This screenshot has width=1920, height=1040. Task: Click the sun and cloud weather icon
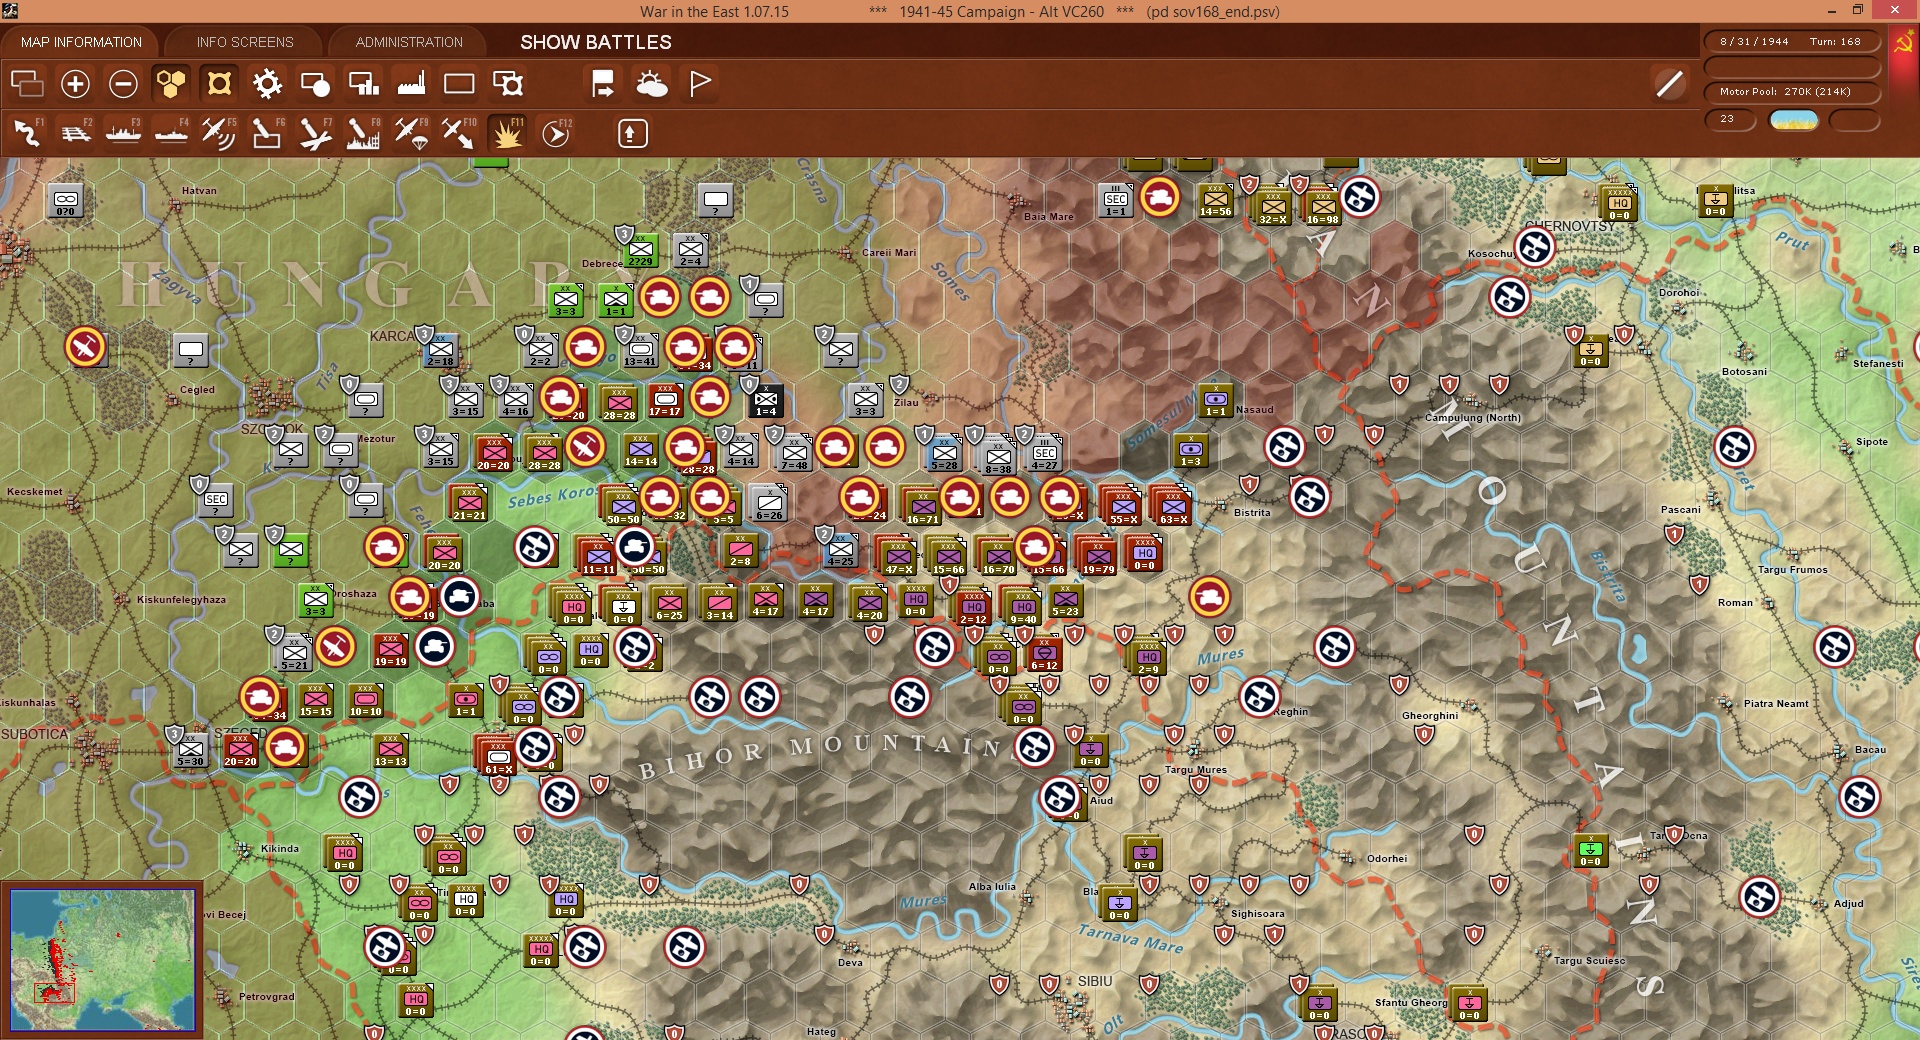tap(652, 84)
